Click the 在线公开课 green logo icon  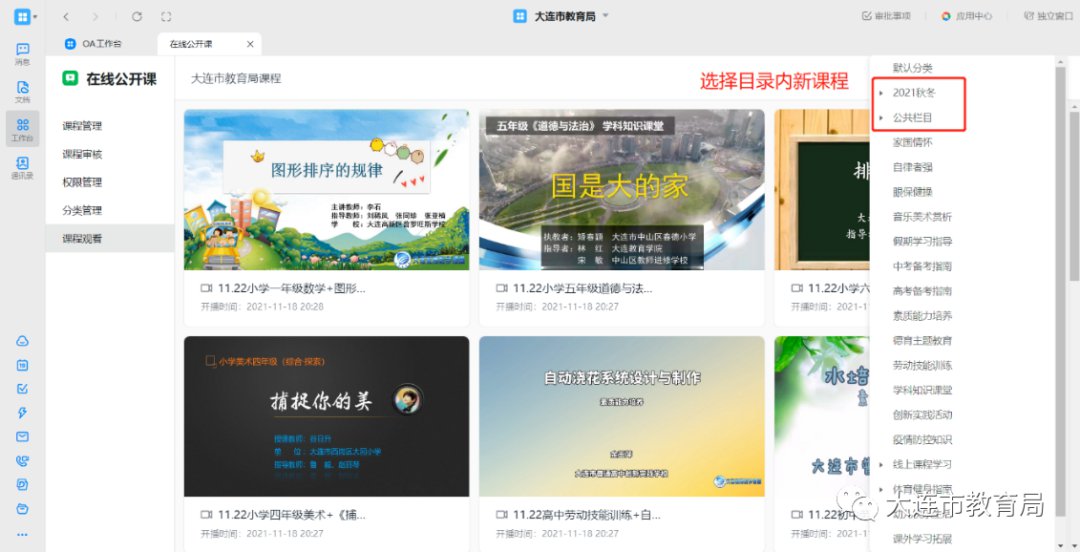pyautogui.click(x=70, y=79)
